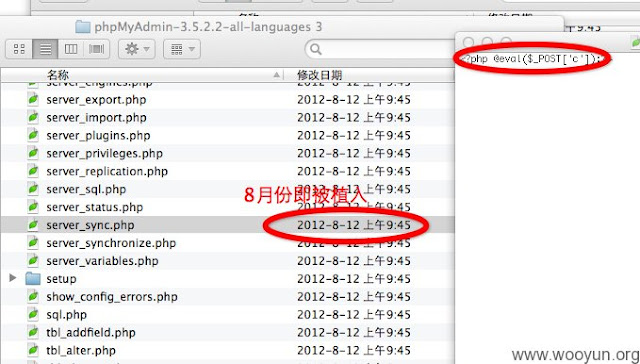Click the phpMyAdmin-3.5.2.2-all-languages 3 window title
The image size is (640, 364).
tap(208, 27)
